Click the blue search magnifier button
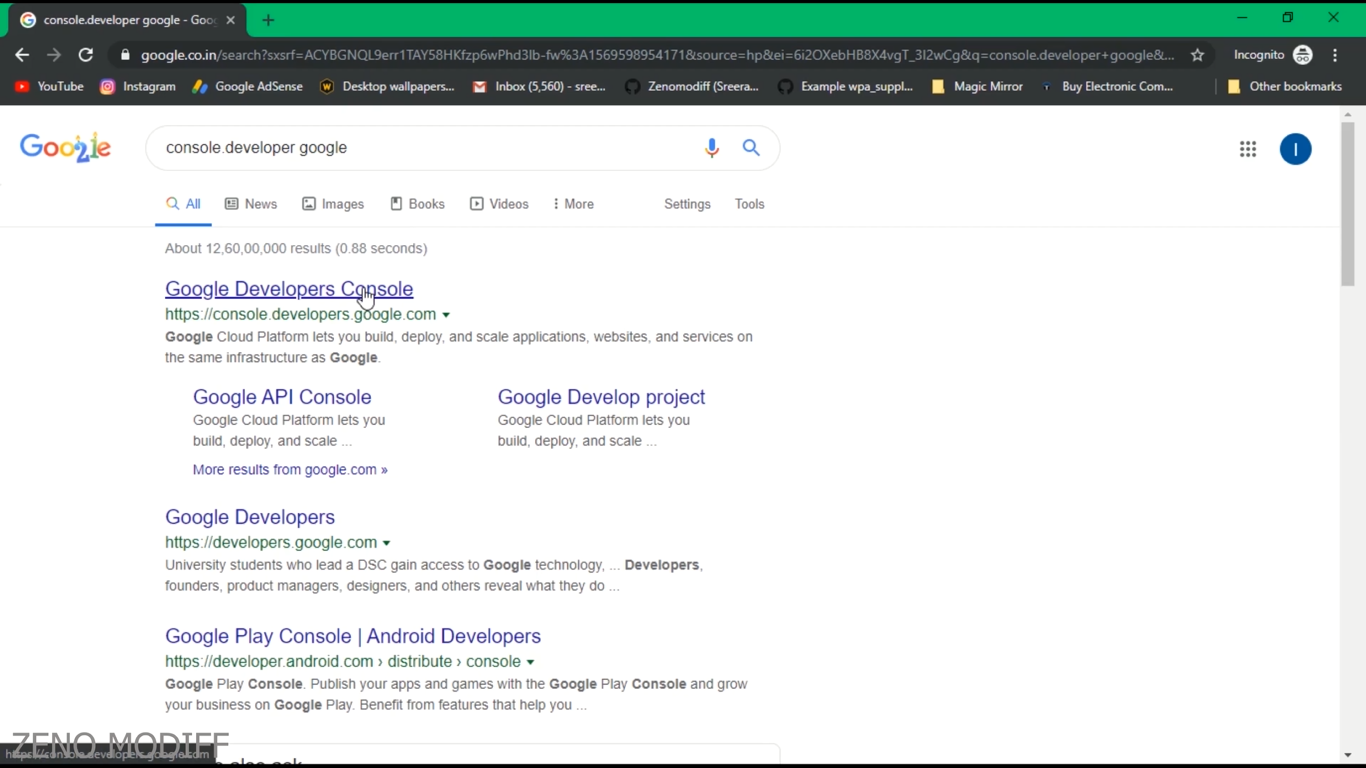 click(x=751, y=148)
